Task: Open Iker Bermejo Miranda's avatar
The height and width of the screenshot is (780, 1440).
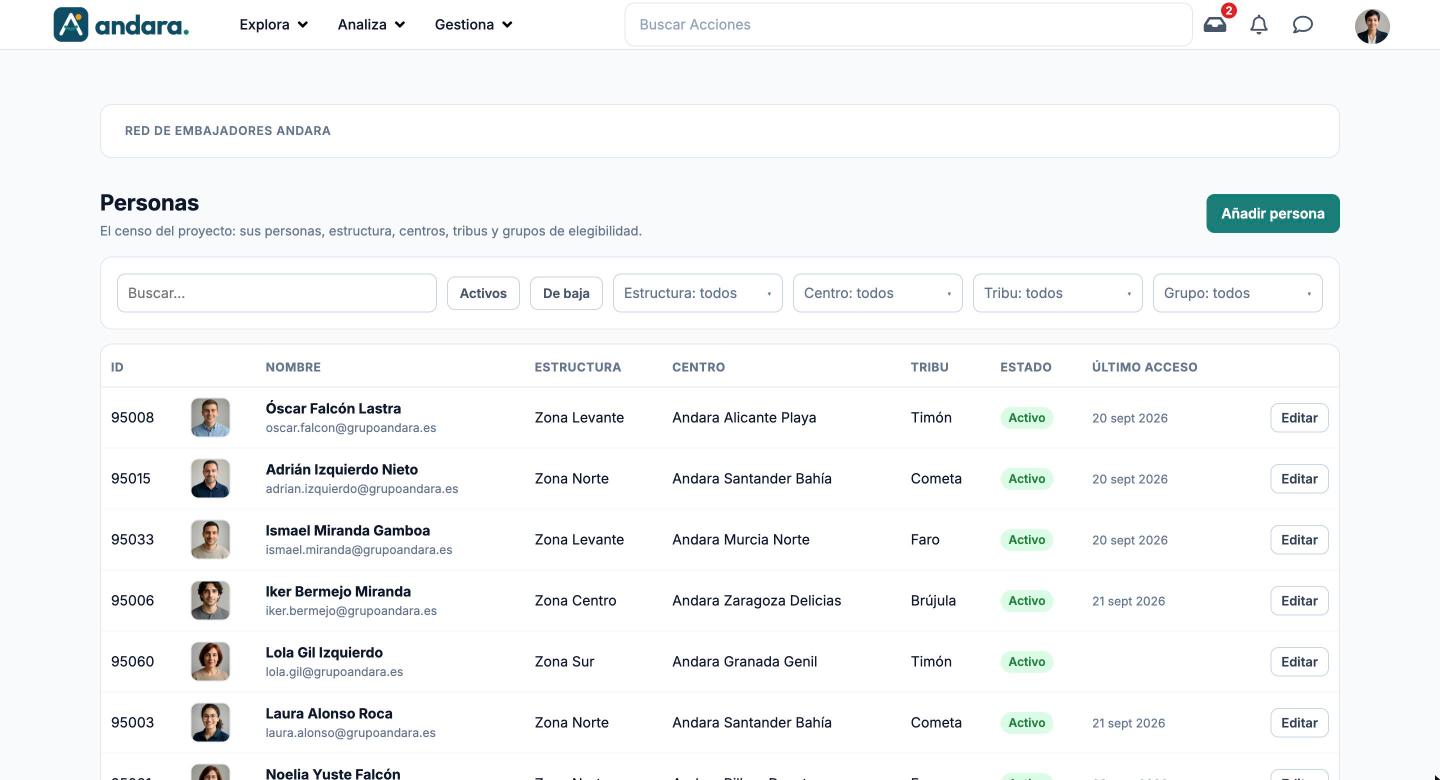Action: click(x=210, y=601)
